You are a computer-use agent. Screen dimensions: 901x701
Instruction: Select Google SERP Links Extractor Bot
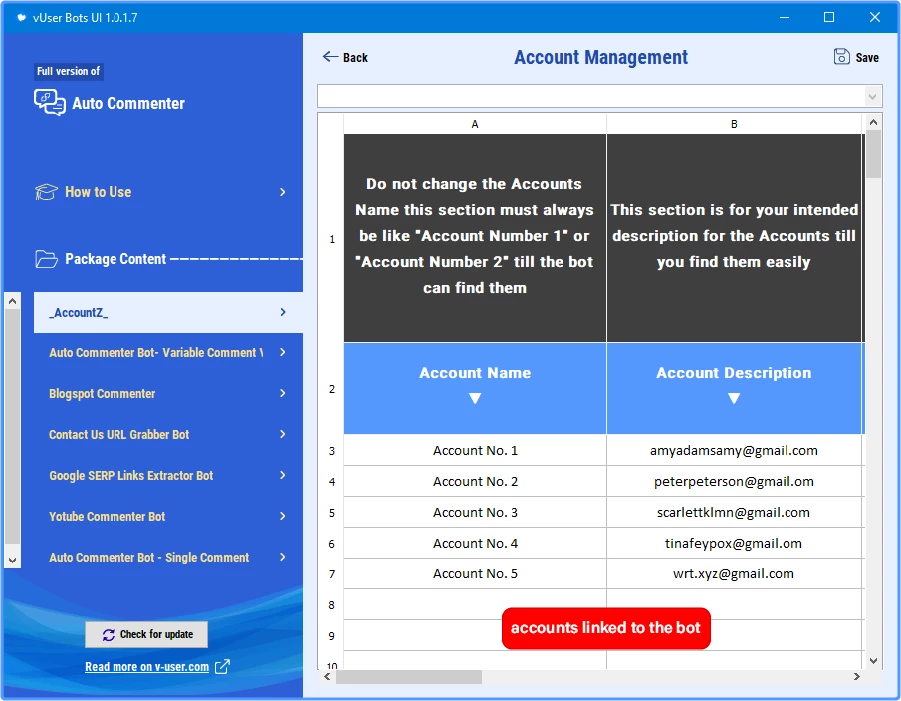tap(168, 475)
